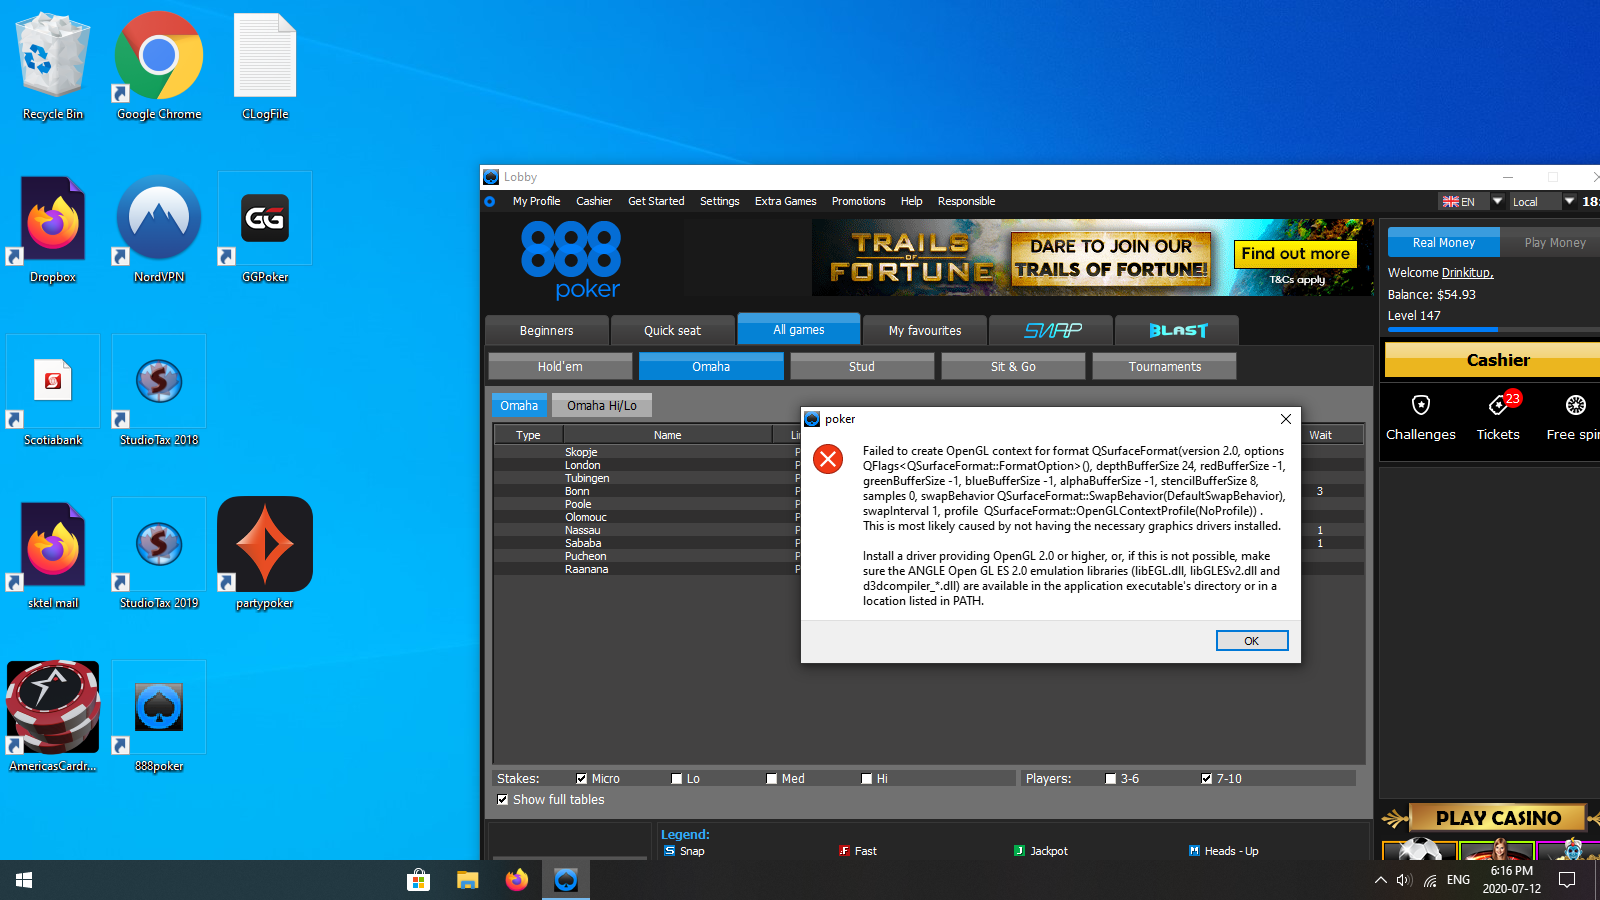Sort the table list by Name column
This screenshot has width=1600, height=900.
(x=668, y=435)
